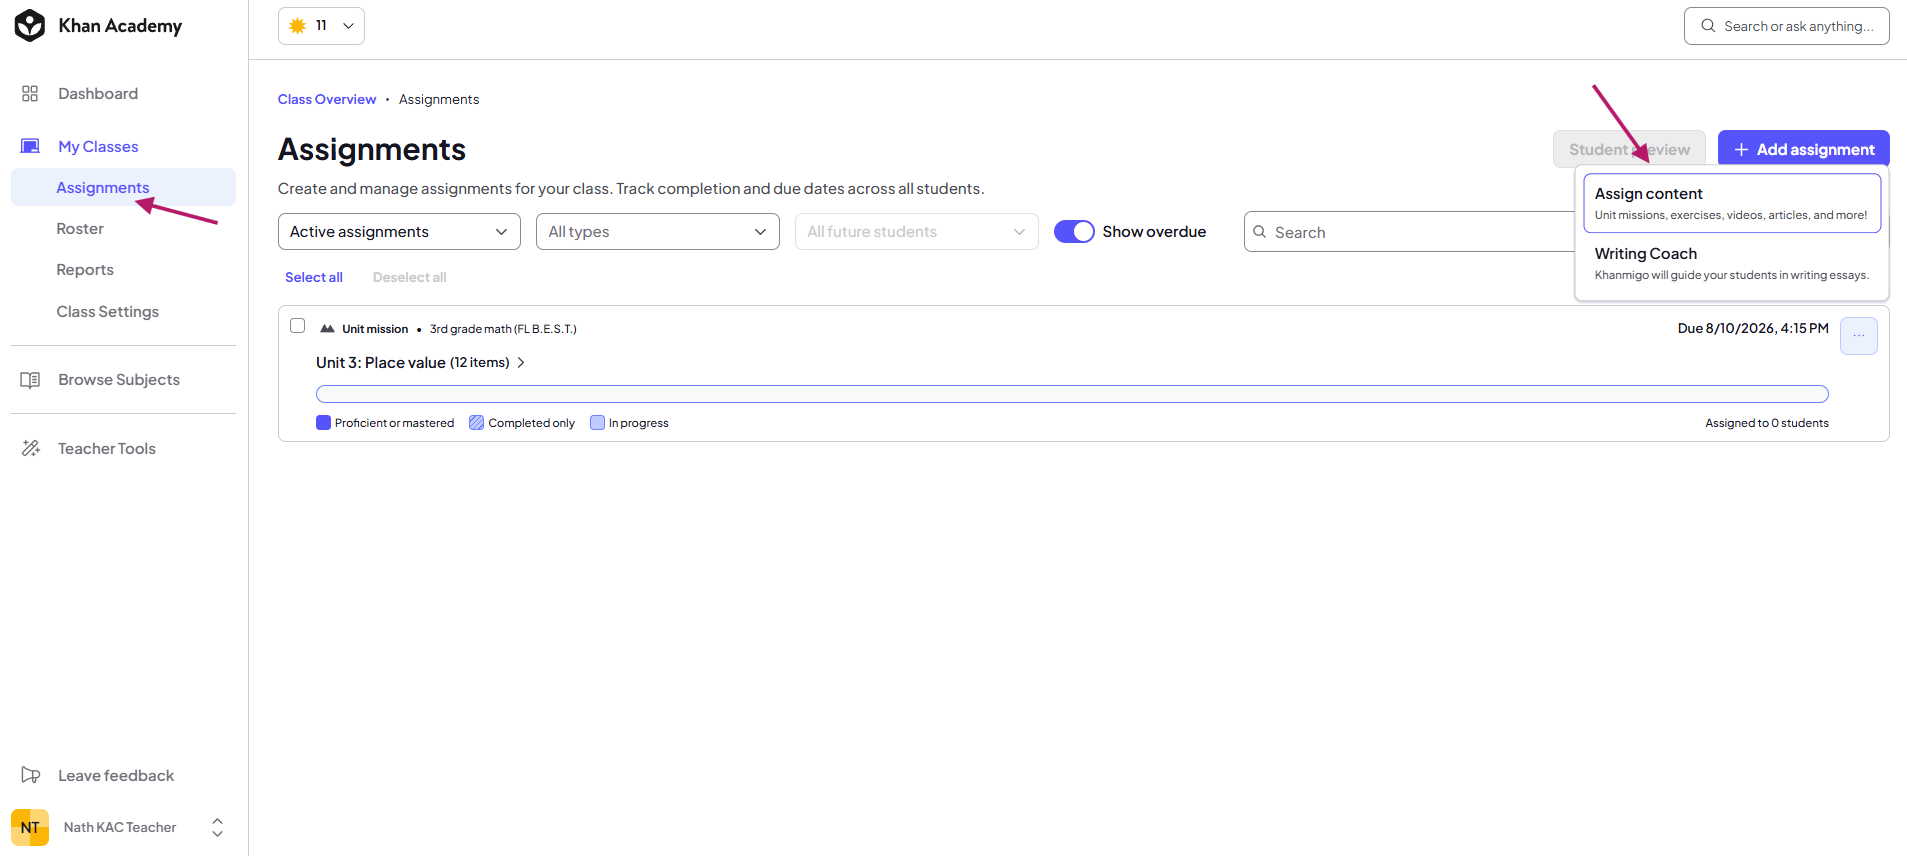Screen dimensions: 1907x856
Task: Open the three-dot menu for Place value assignment
Action: point(1858,336)
